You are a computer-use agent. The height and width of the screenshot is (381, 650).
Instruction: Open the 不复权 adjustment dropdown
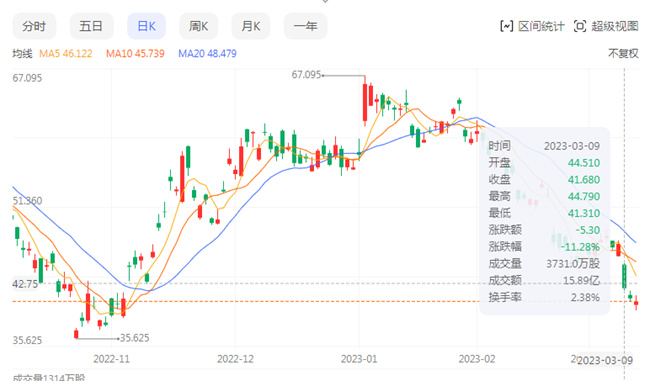click(623, 53)
